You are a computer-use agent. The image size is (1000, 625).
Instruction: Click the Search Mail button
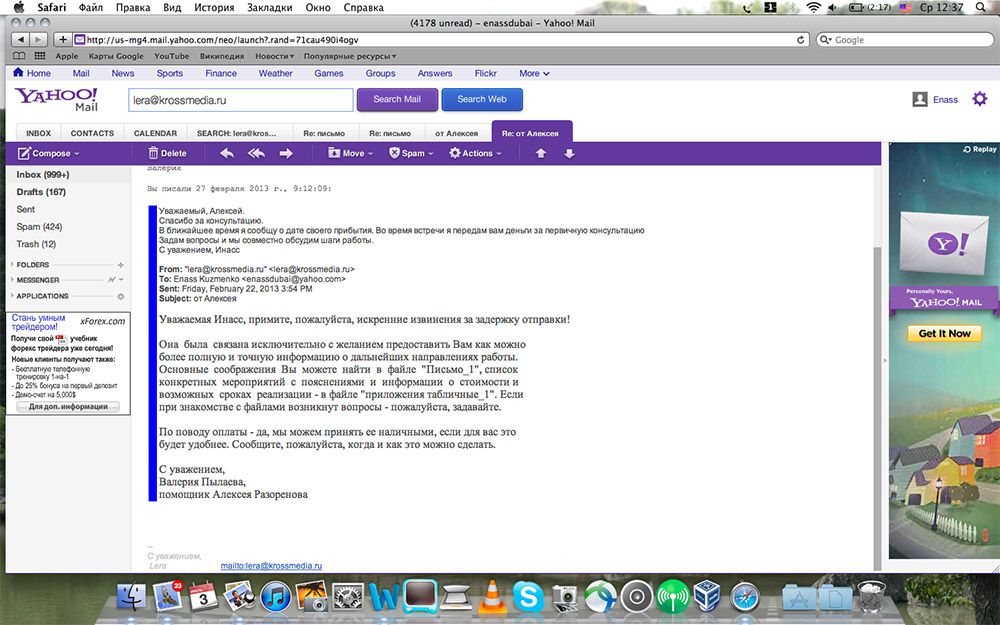click(397, 99)
